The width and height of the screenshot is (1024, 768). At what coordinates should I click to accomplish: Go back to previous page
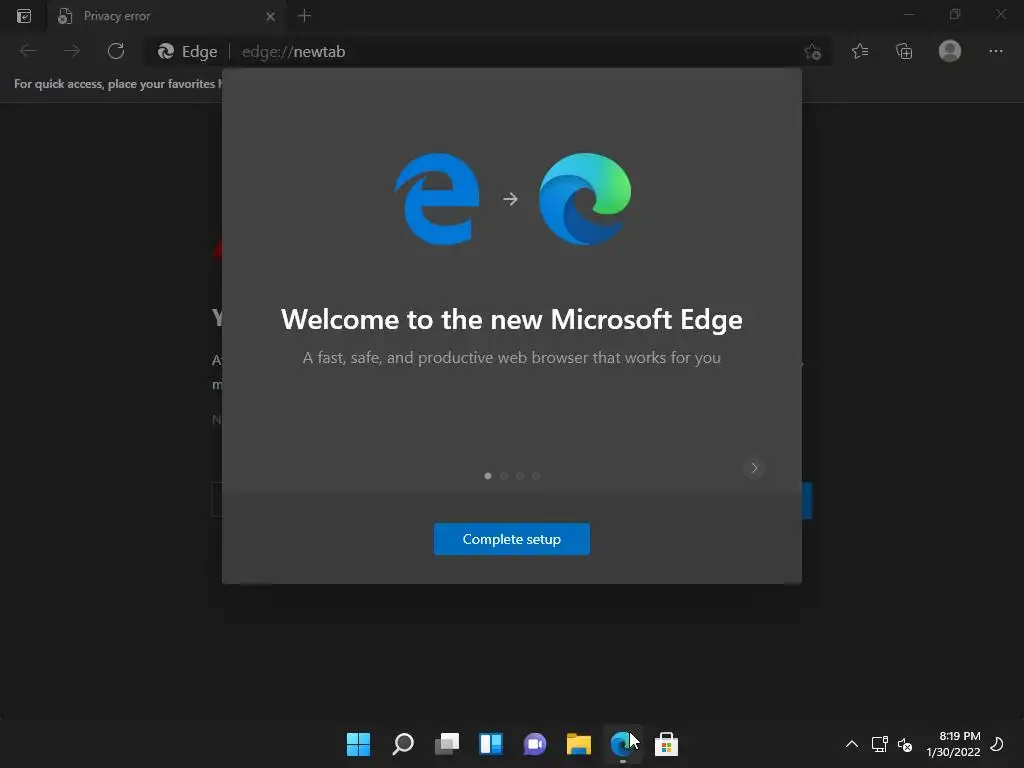[28, 51]
